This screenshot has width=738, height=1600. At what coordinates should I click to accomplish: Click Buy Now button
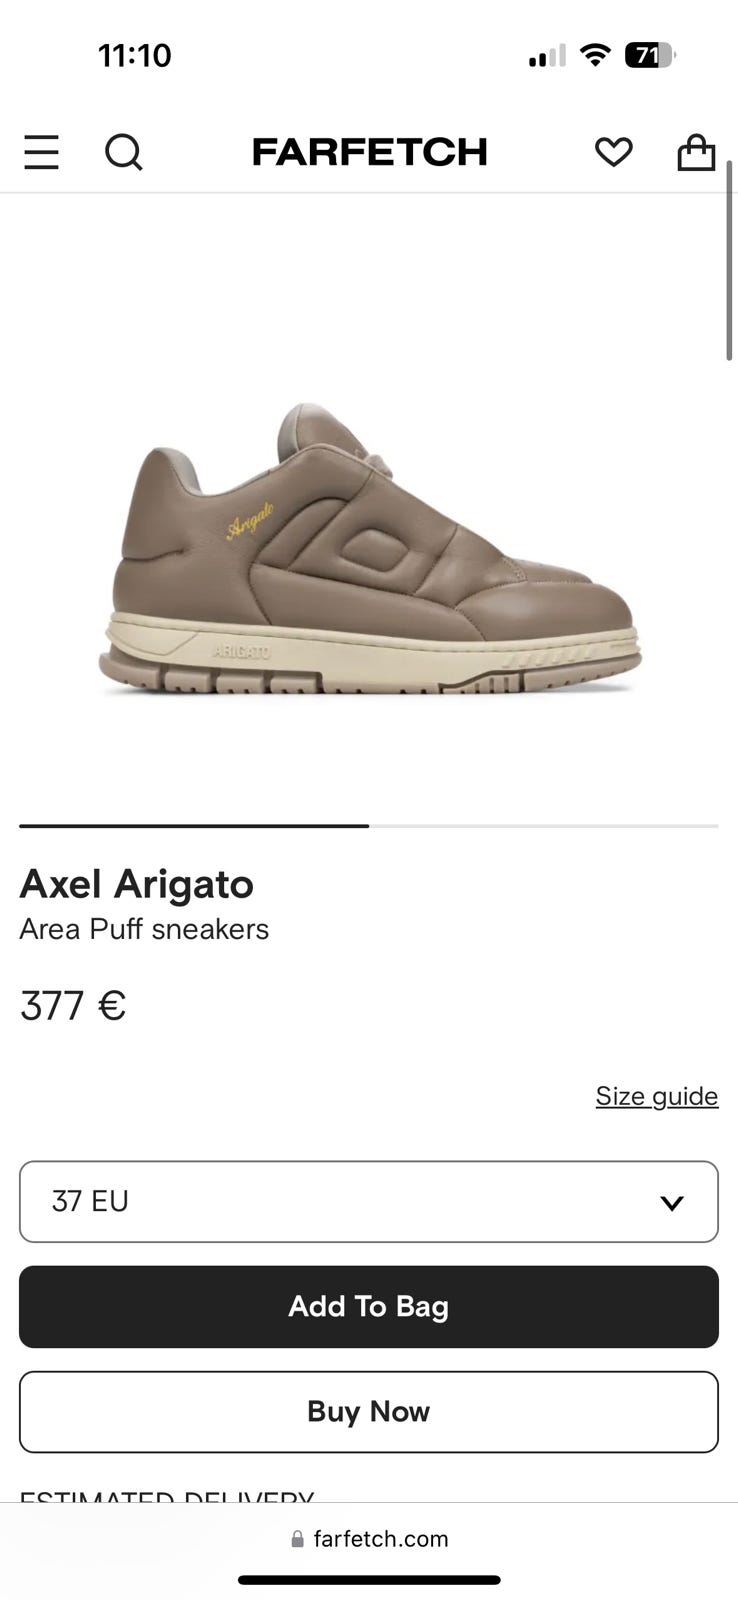coord(369,1411)
